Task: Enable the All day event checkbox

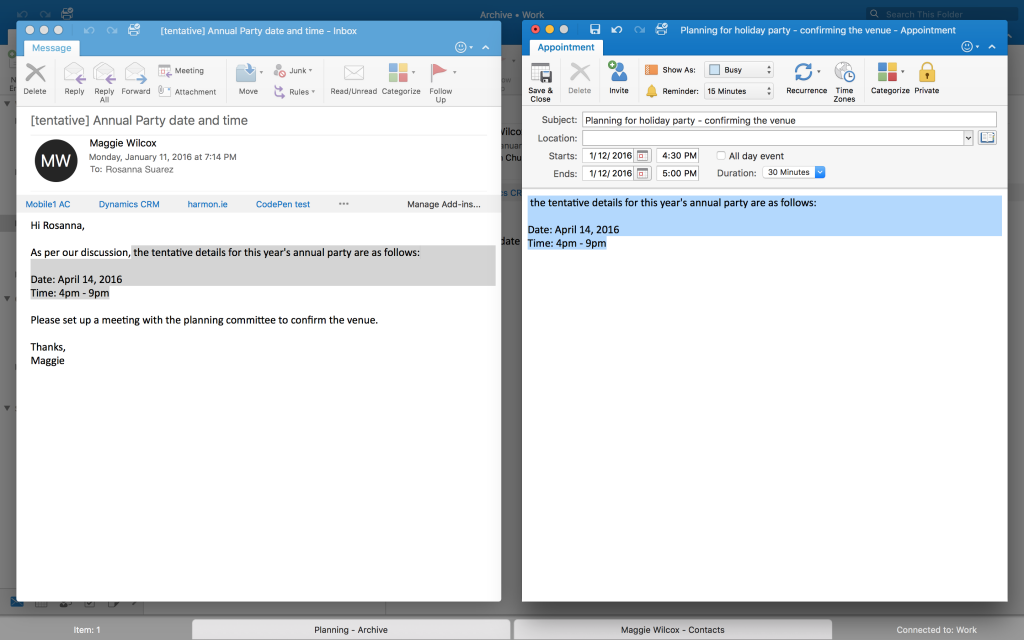Action: (720, 155)
